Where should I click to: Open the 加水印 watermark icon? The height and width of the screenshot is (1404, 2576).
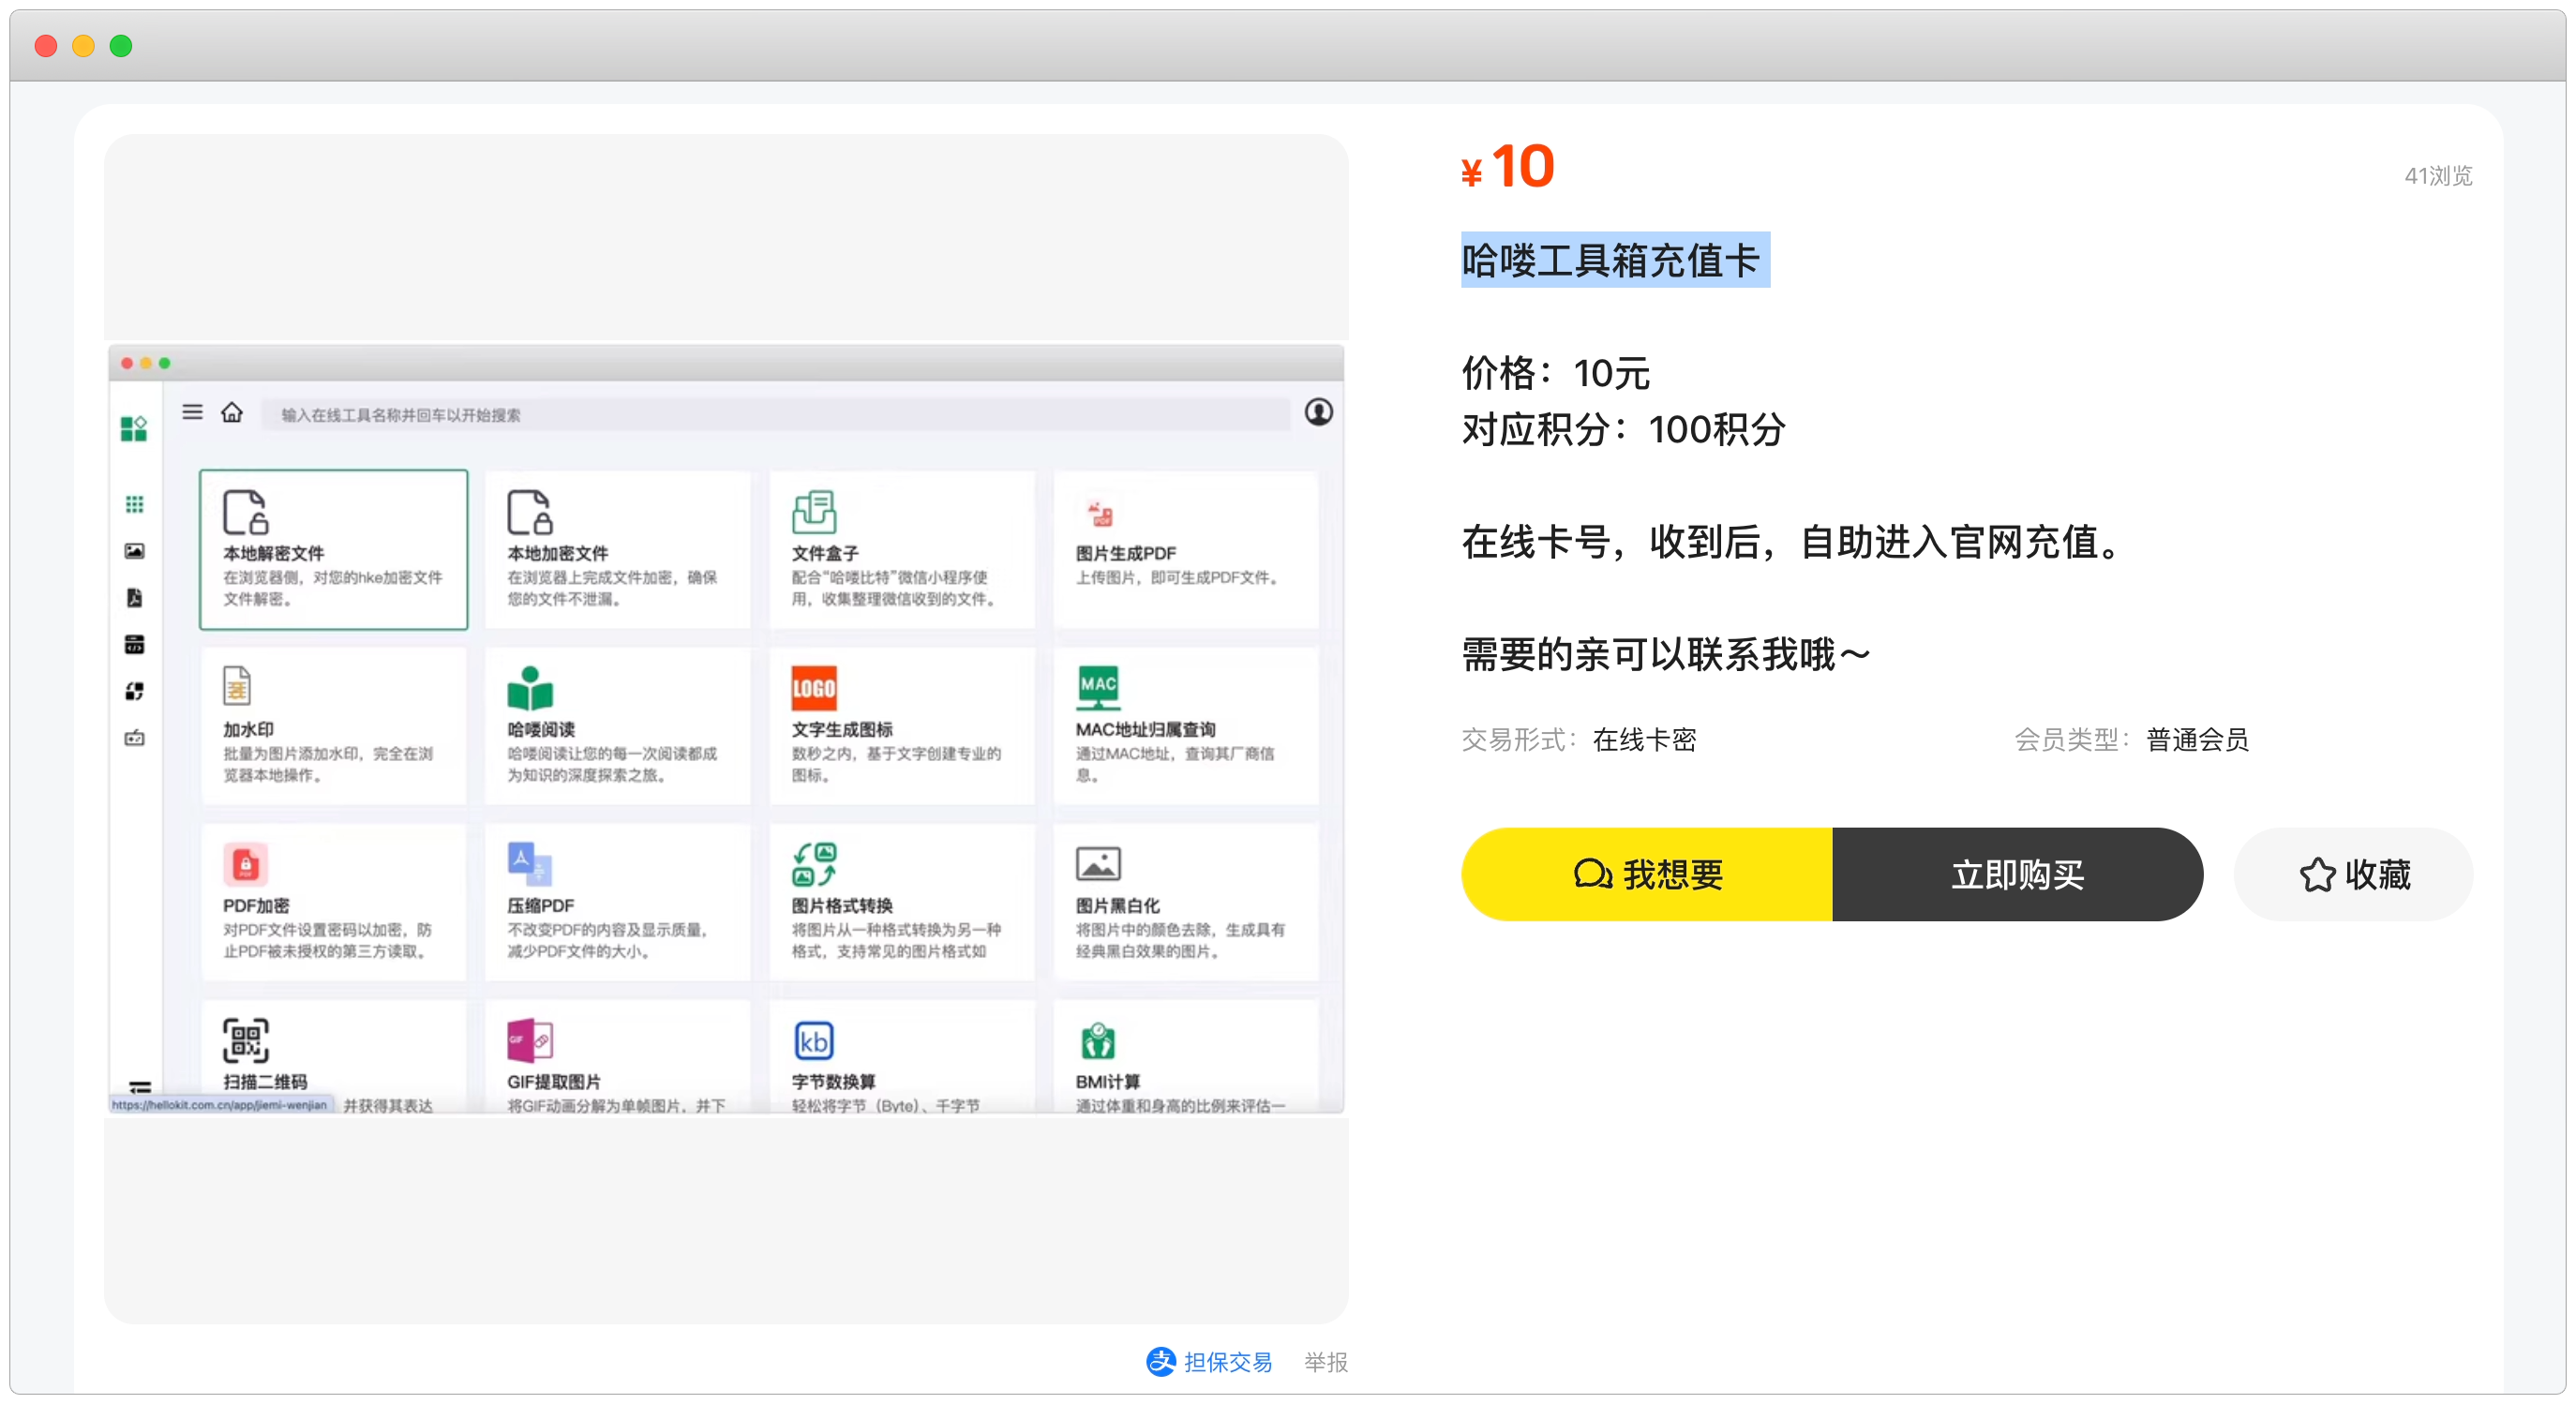click(x=236, y=686)
